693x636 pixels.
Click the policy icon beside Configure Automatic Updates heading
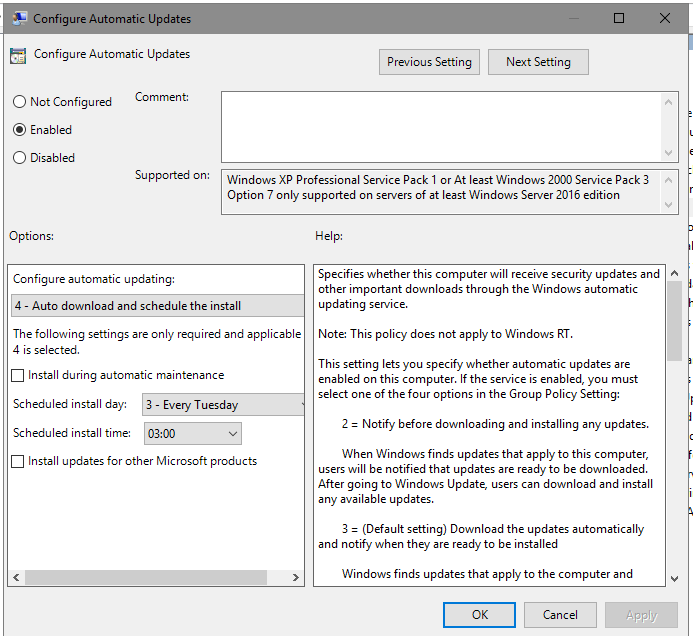(18, 56)
